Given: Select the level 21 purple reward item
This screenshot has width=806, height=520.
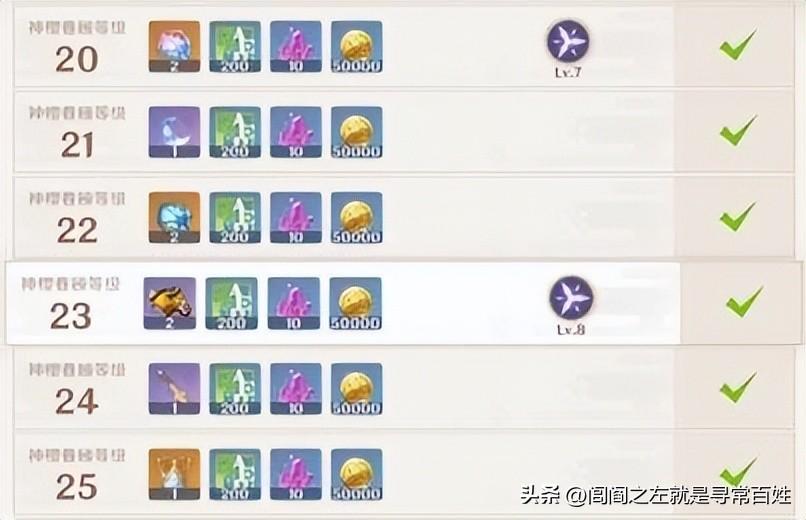Looking at the screenshot, I should [174, 132].
